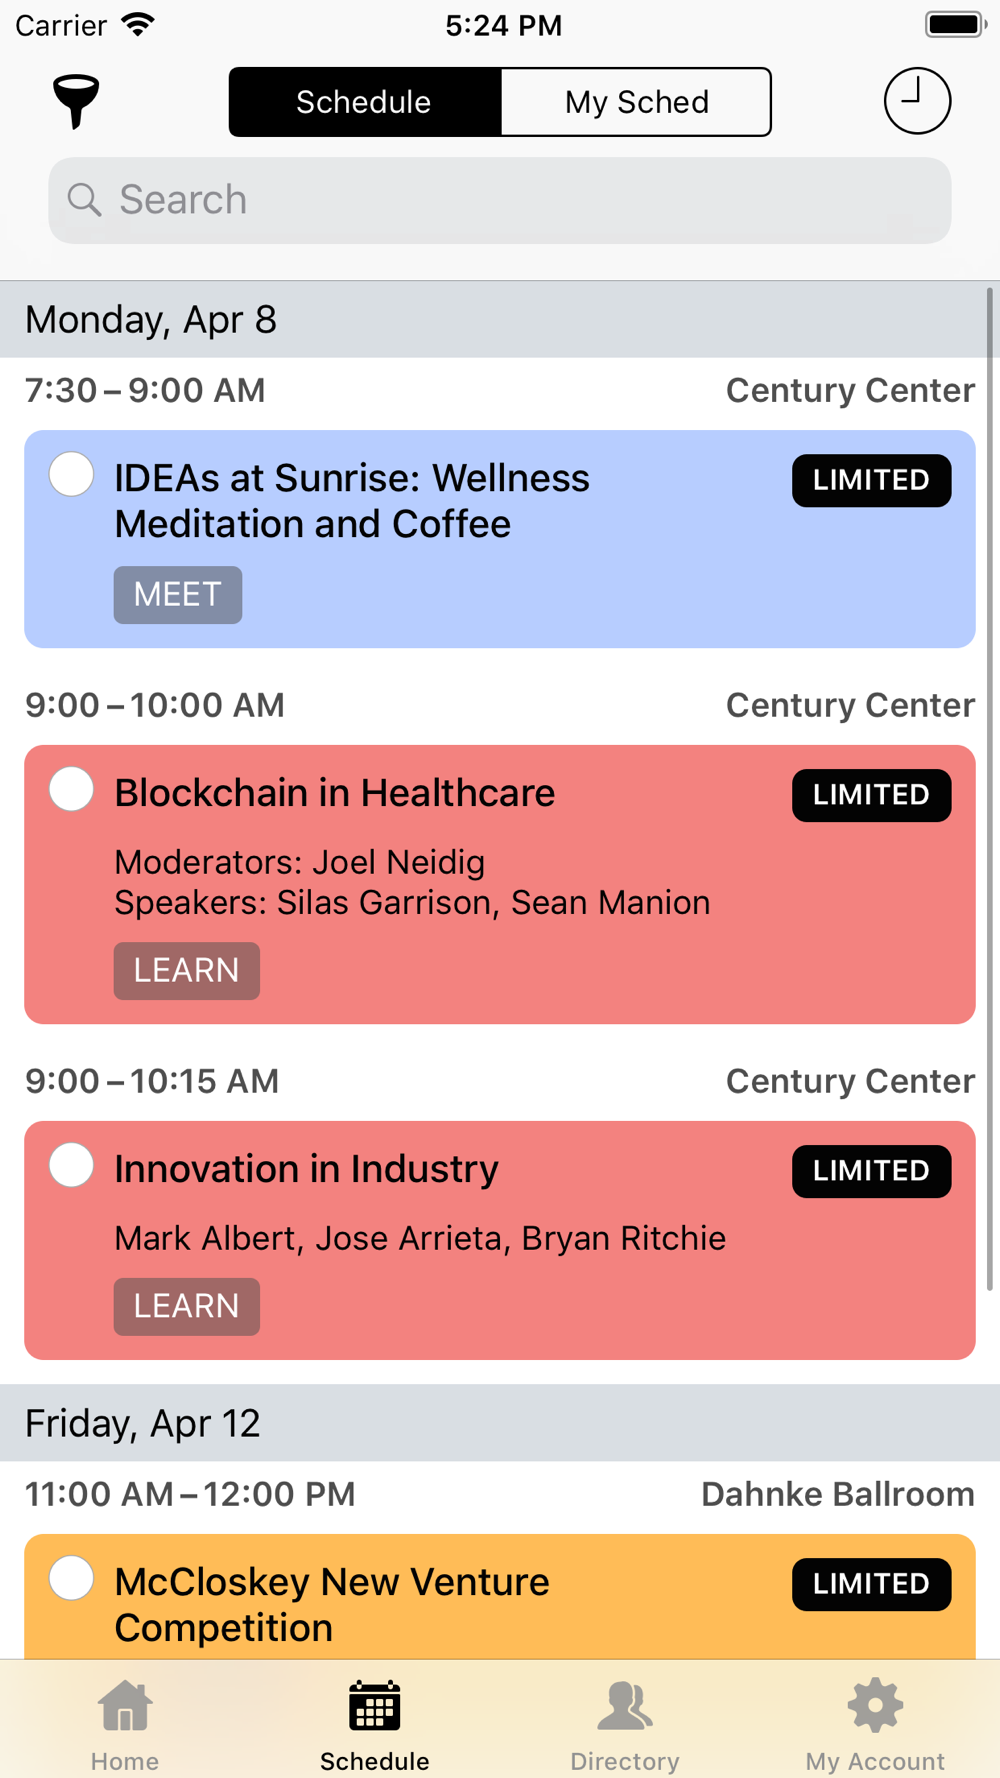
Task: Open the filter funnel icon
Action: [76, 101]
